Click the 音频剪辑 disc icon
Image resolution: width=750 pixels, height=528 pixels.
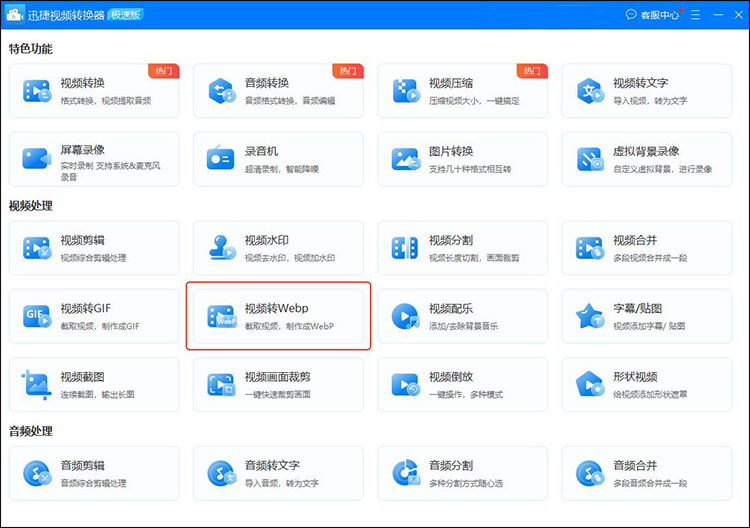click(x=37, y=473)
